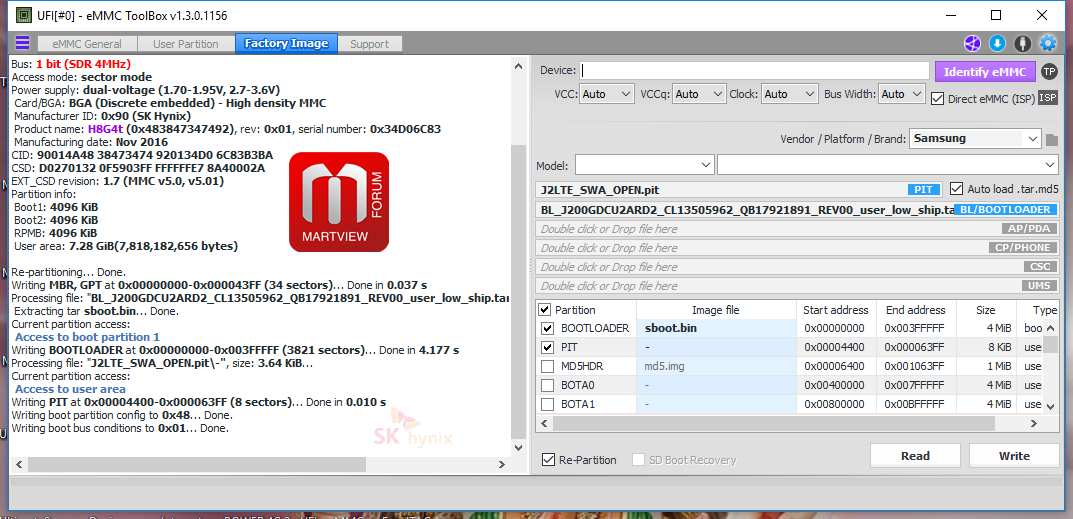Screen dimensions: 1073x519
Task: Click the purple globe network icon
Action: pyautogui.click(x=972, y=43)
